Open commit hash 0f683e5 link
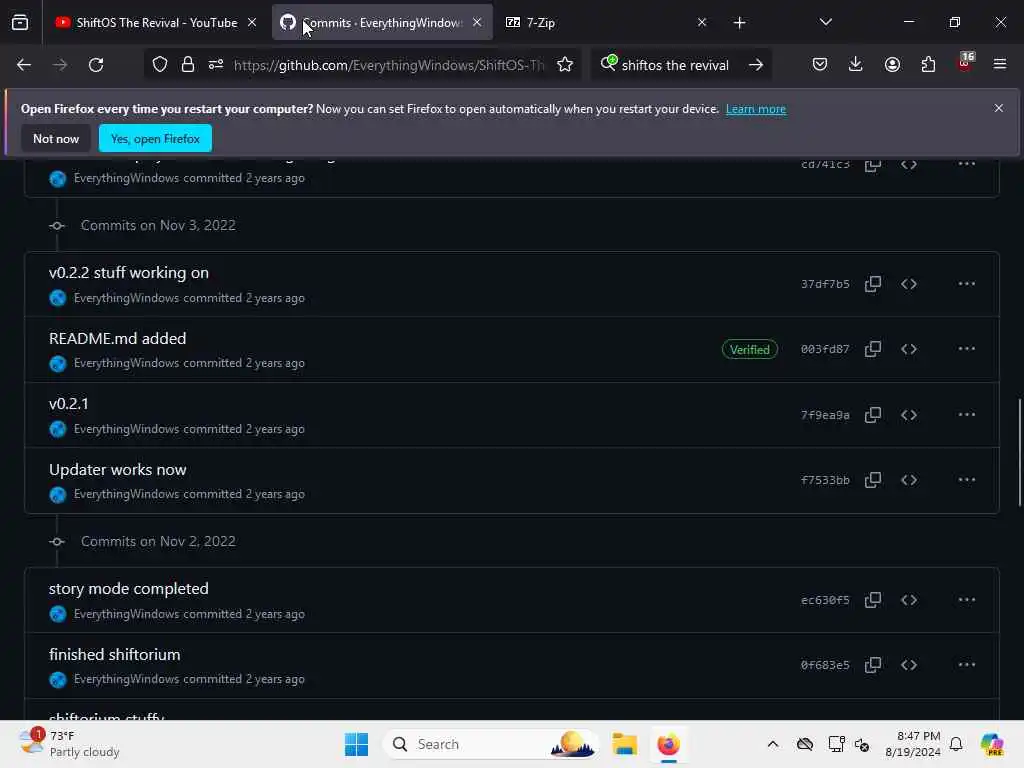1024x768 pixels. click(x=825, y=665)
